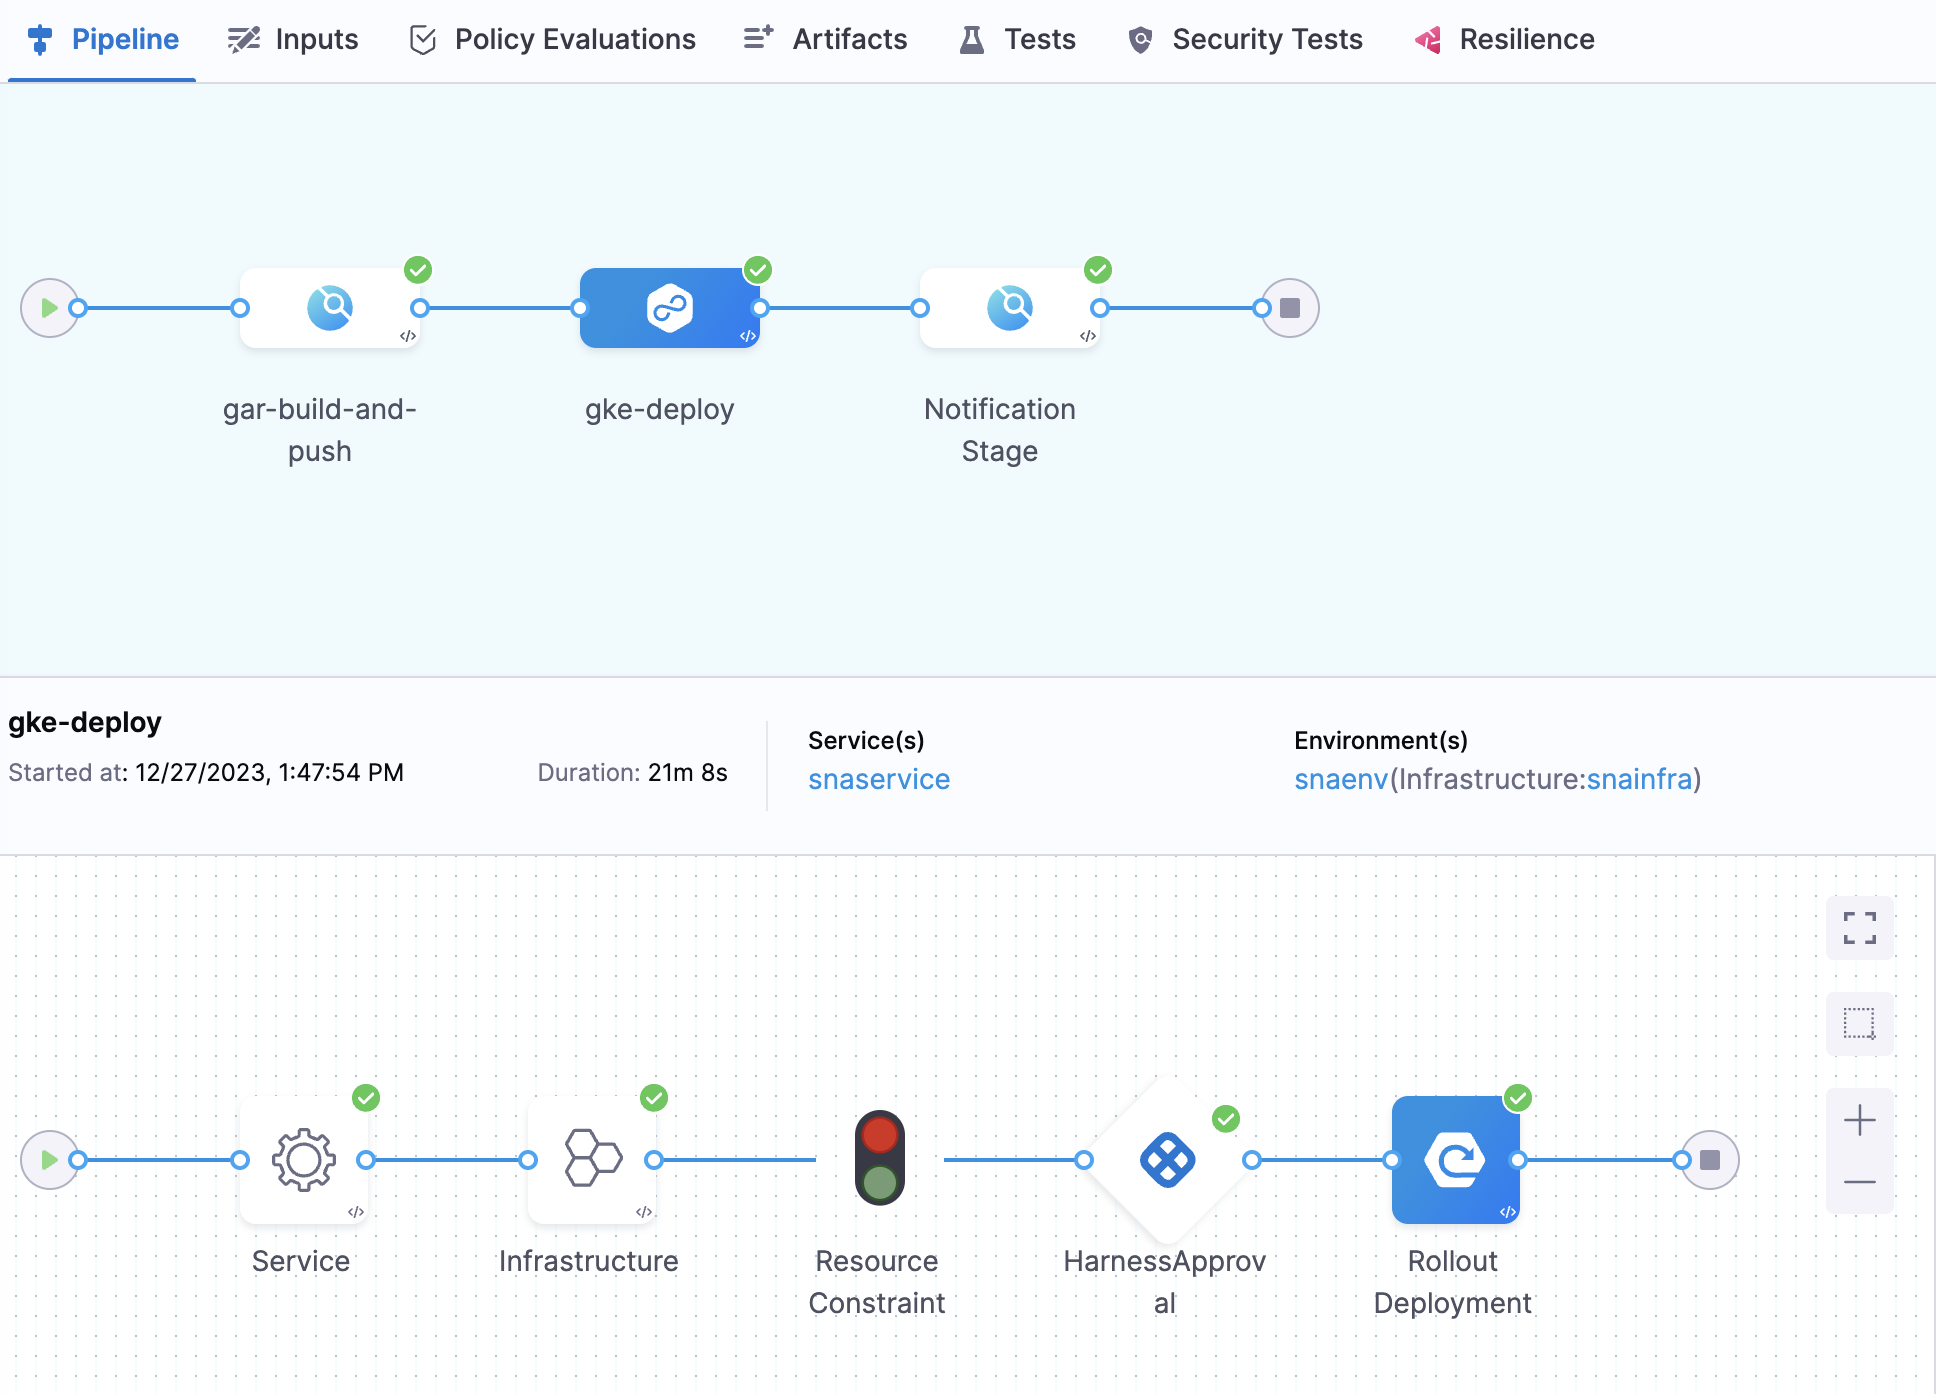This screenshot has height=1394, width=1936.
Task: Open the Notification Stage node
Action: click(x=1010, y=308)
